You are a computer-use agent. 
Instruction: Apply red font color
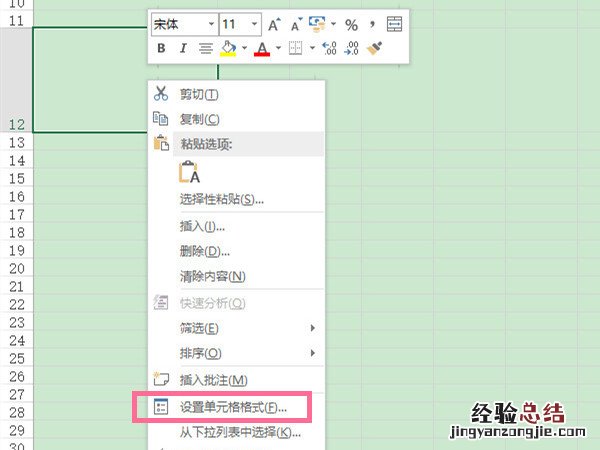click(x=262, y=49)
